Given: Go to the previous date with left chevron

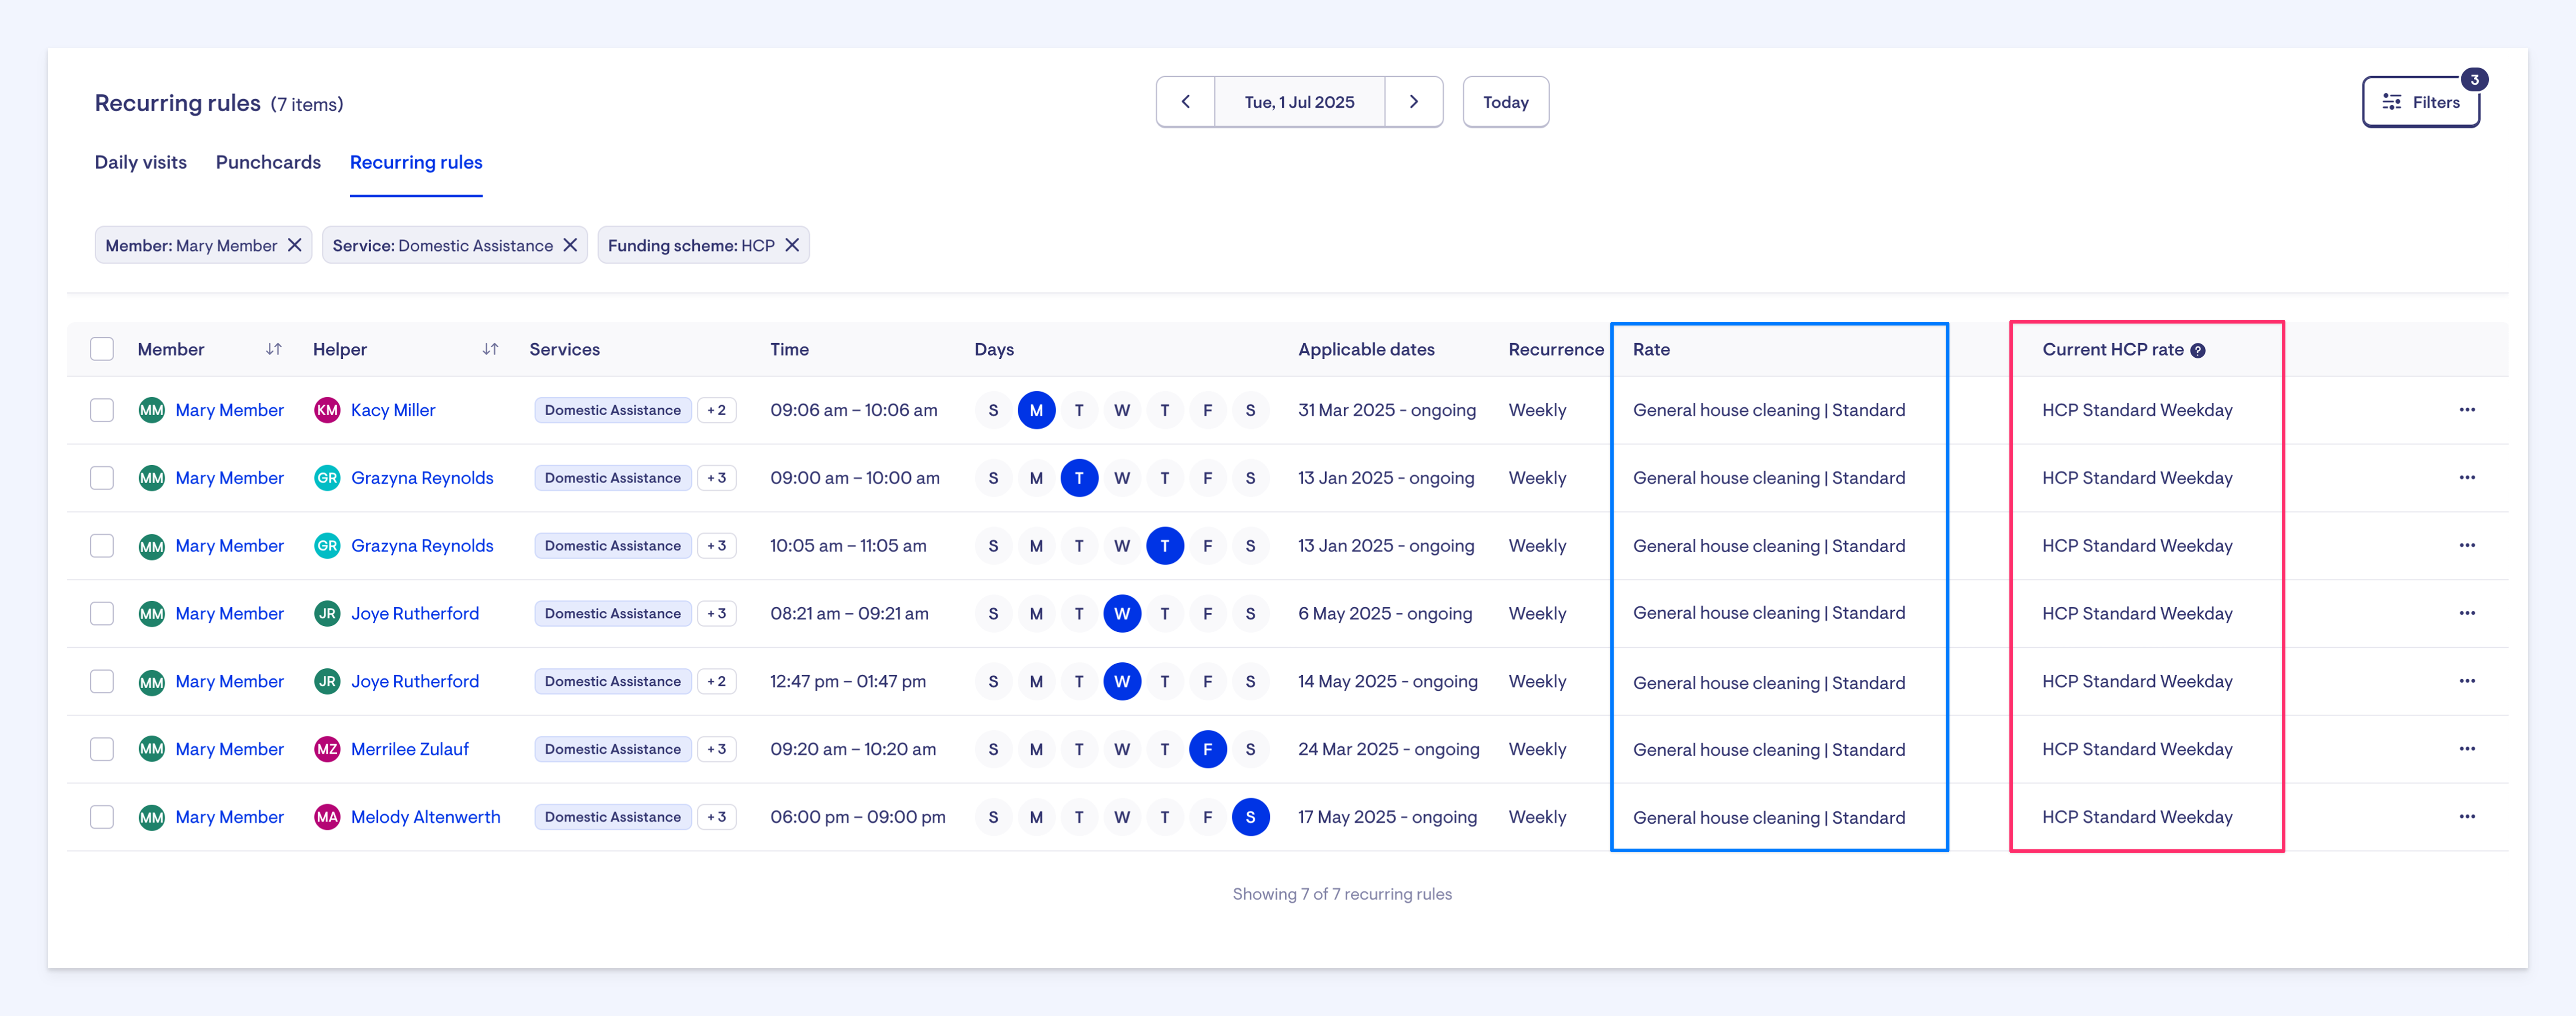Looking at the screenshot, I should [1185, 102].
